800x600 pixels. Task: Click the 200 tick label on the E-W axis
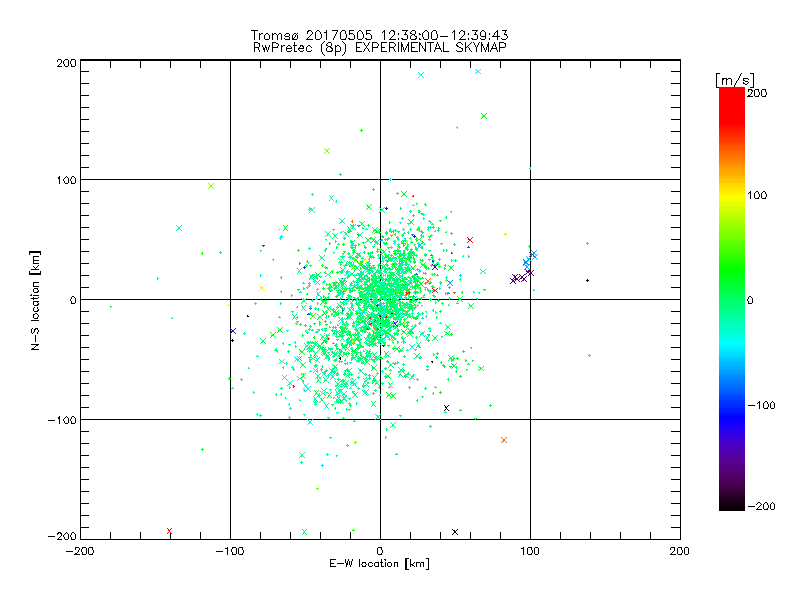(680, 551)
